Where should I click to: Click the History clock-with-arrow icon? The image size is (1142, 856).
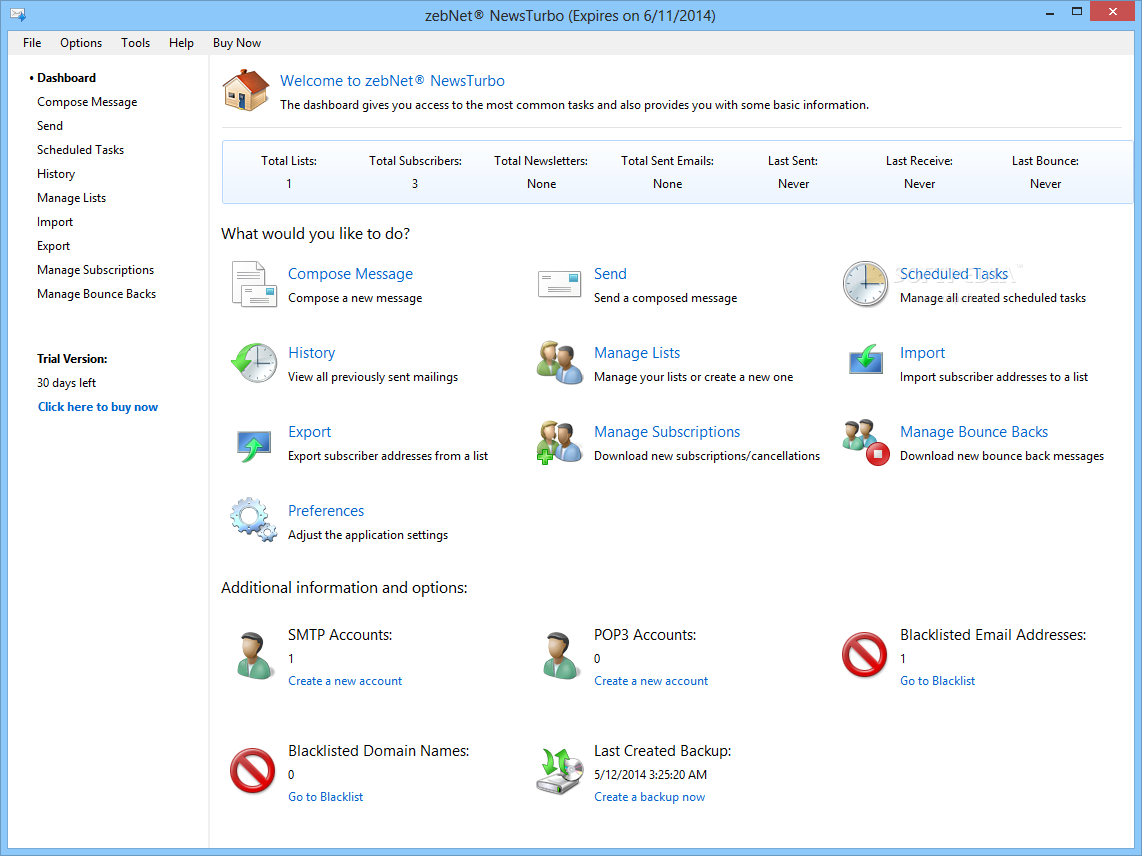point(253,363)
